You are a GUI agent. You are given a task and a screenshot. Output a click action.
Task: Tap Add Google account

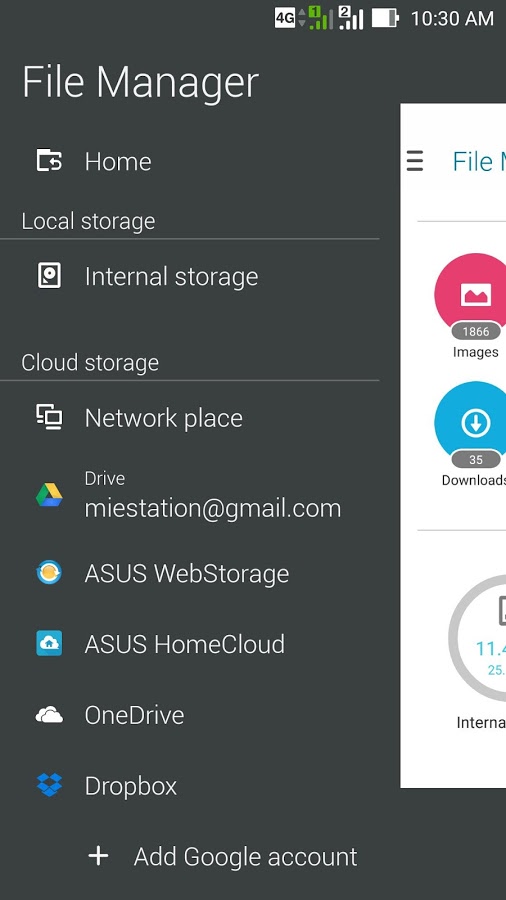(246, 857)
